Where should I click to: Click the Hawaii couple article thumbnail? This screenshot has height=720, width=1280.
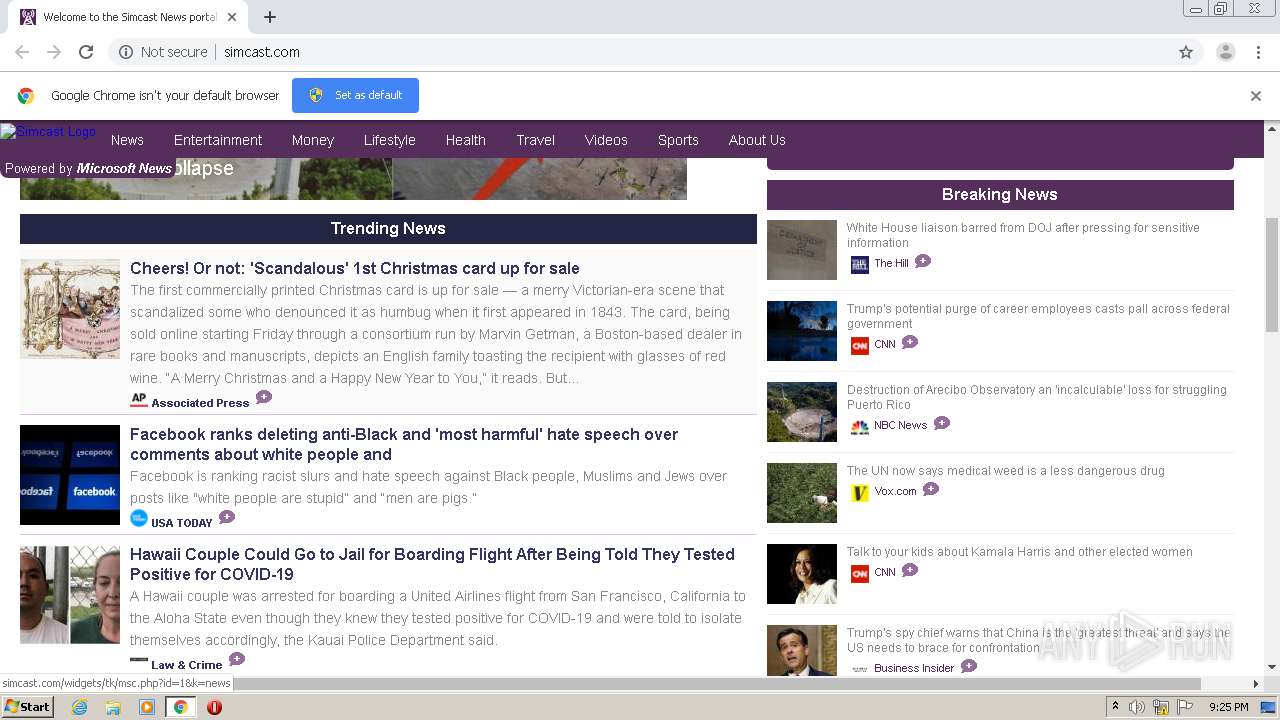(x=70, y=595)
